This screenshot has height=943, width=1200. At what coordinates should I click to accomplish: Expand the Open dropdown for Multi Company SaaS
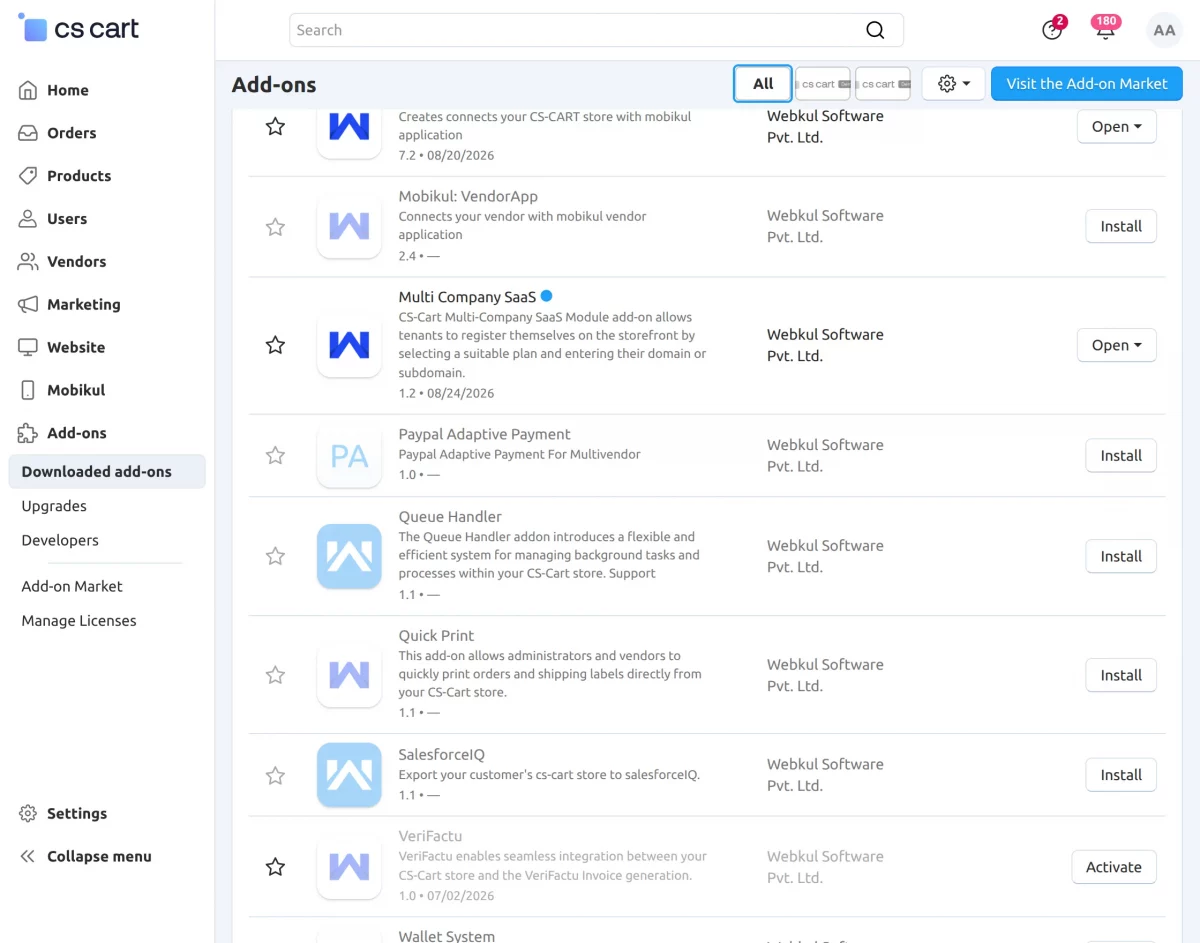coord(1117,345)
